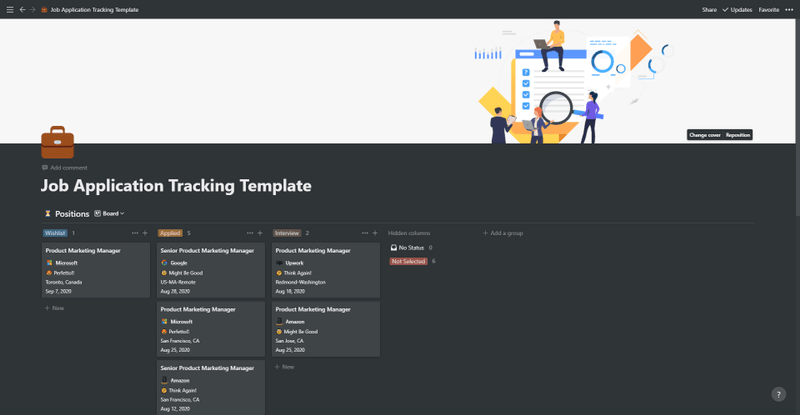Screen dimensions: 800x415
Task: Click the Wishlist status tag
Action: (x=55, y=233)
